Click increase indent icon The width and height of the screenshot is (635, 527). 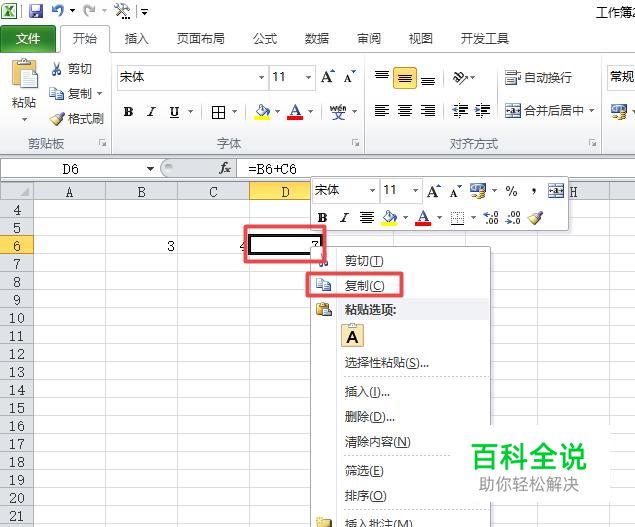[482, 110]
